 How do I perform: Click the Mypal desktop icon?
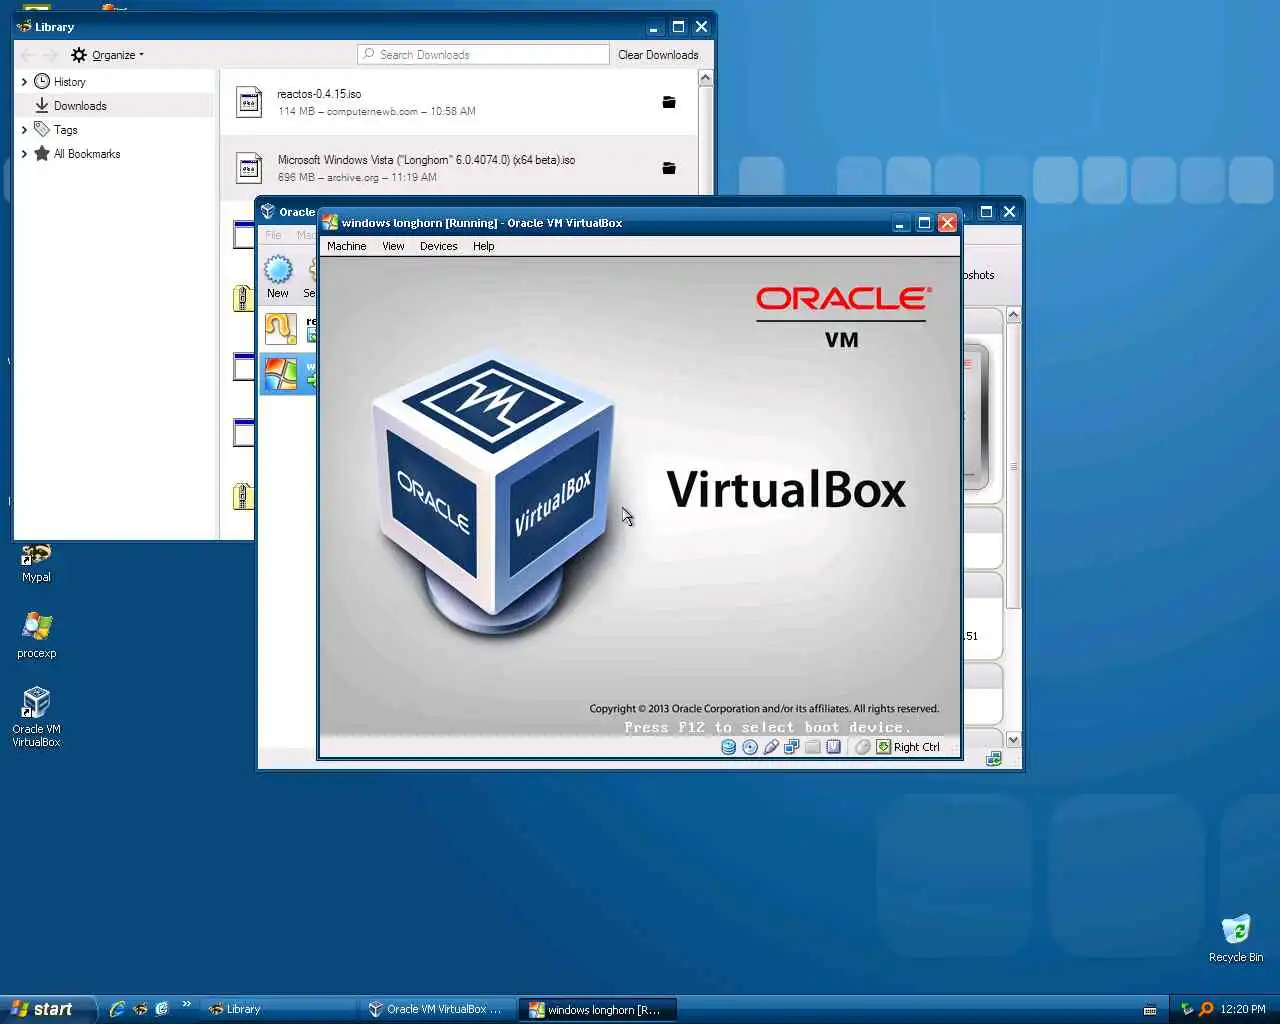click(x=36, y=563)
